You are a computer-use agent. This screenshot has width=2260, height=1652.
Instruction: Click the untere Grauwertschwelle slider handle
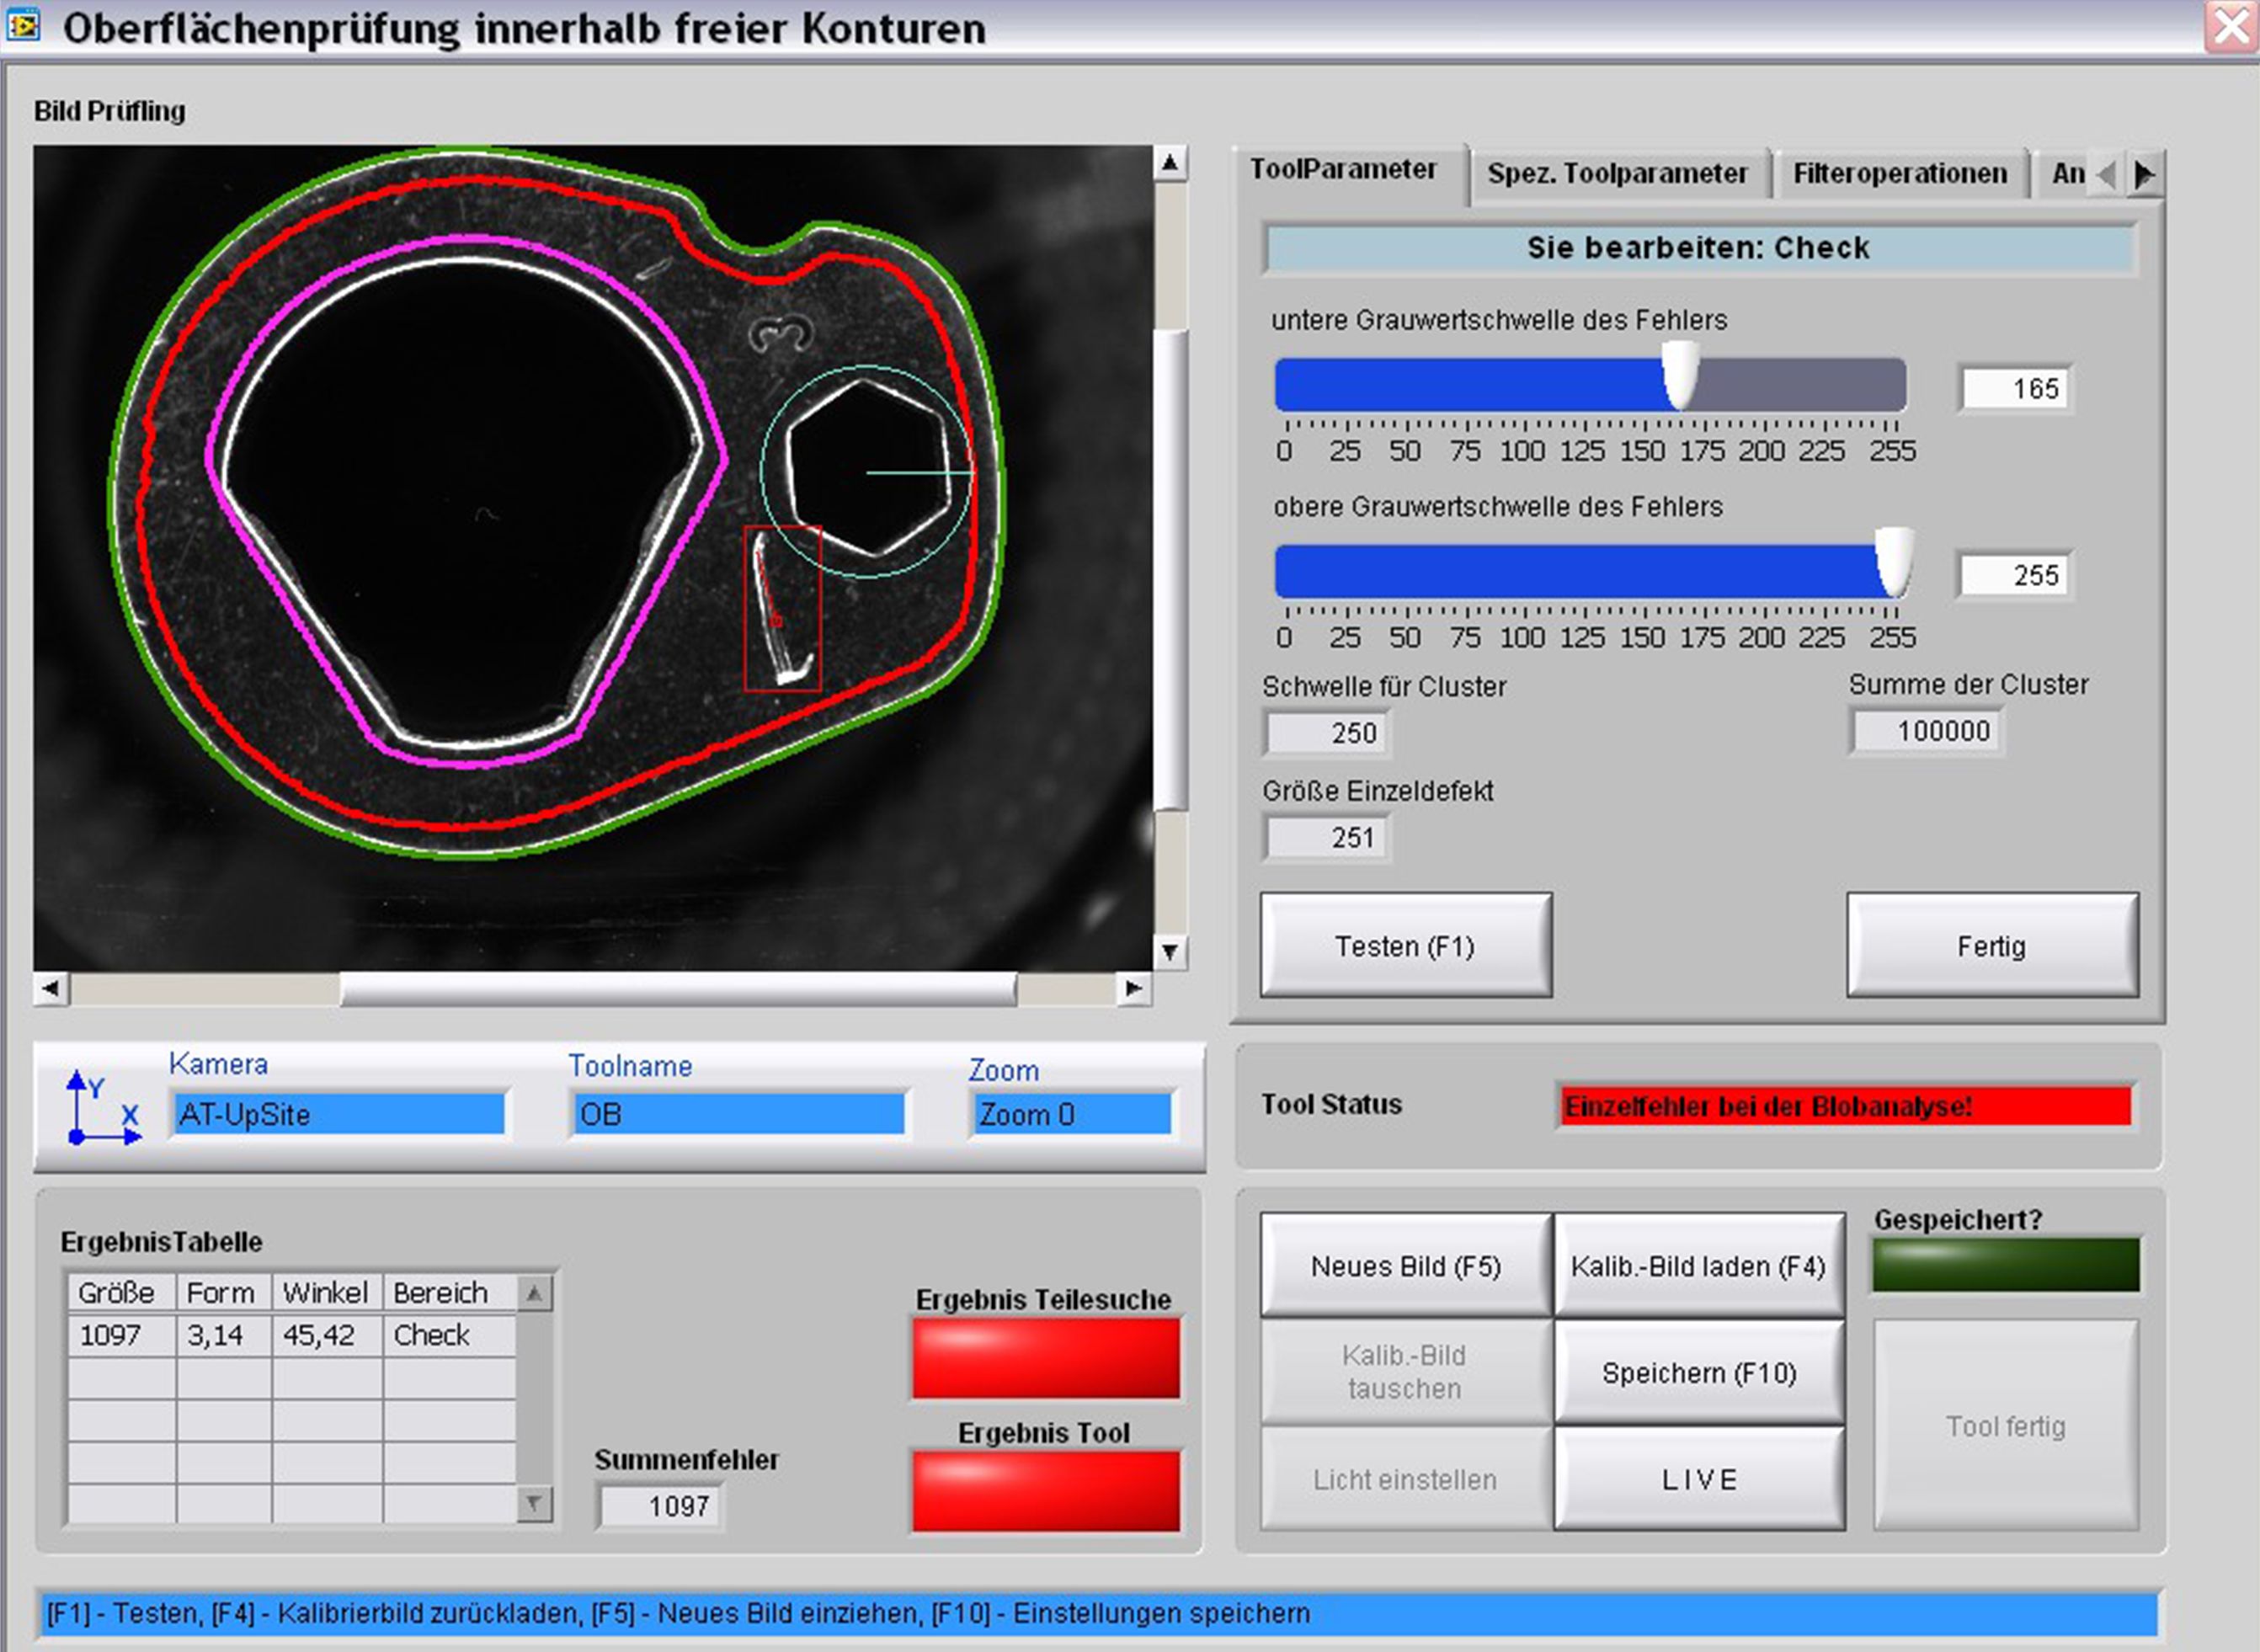(x=1681, y=375)
